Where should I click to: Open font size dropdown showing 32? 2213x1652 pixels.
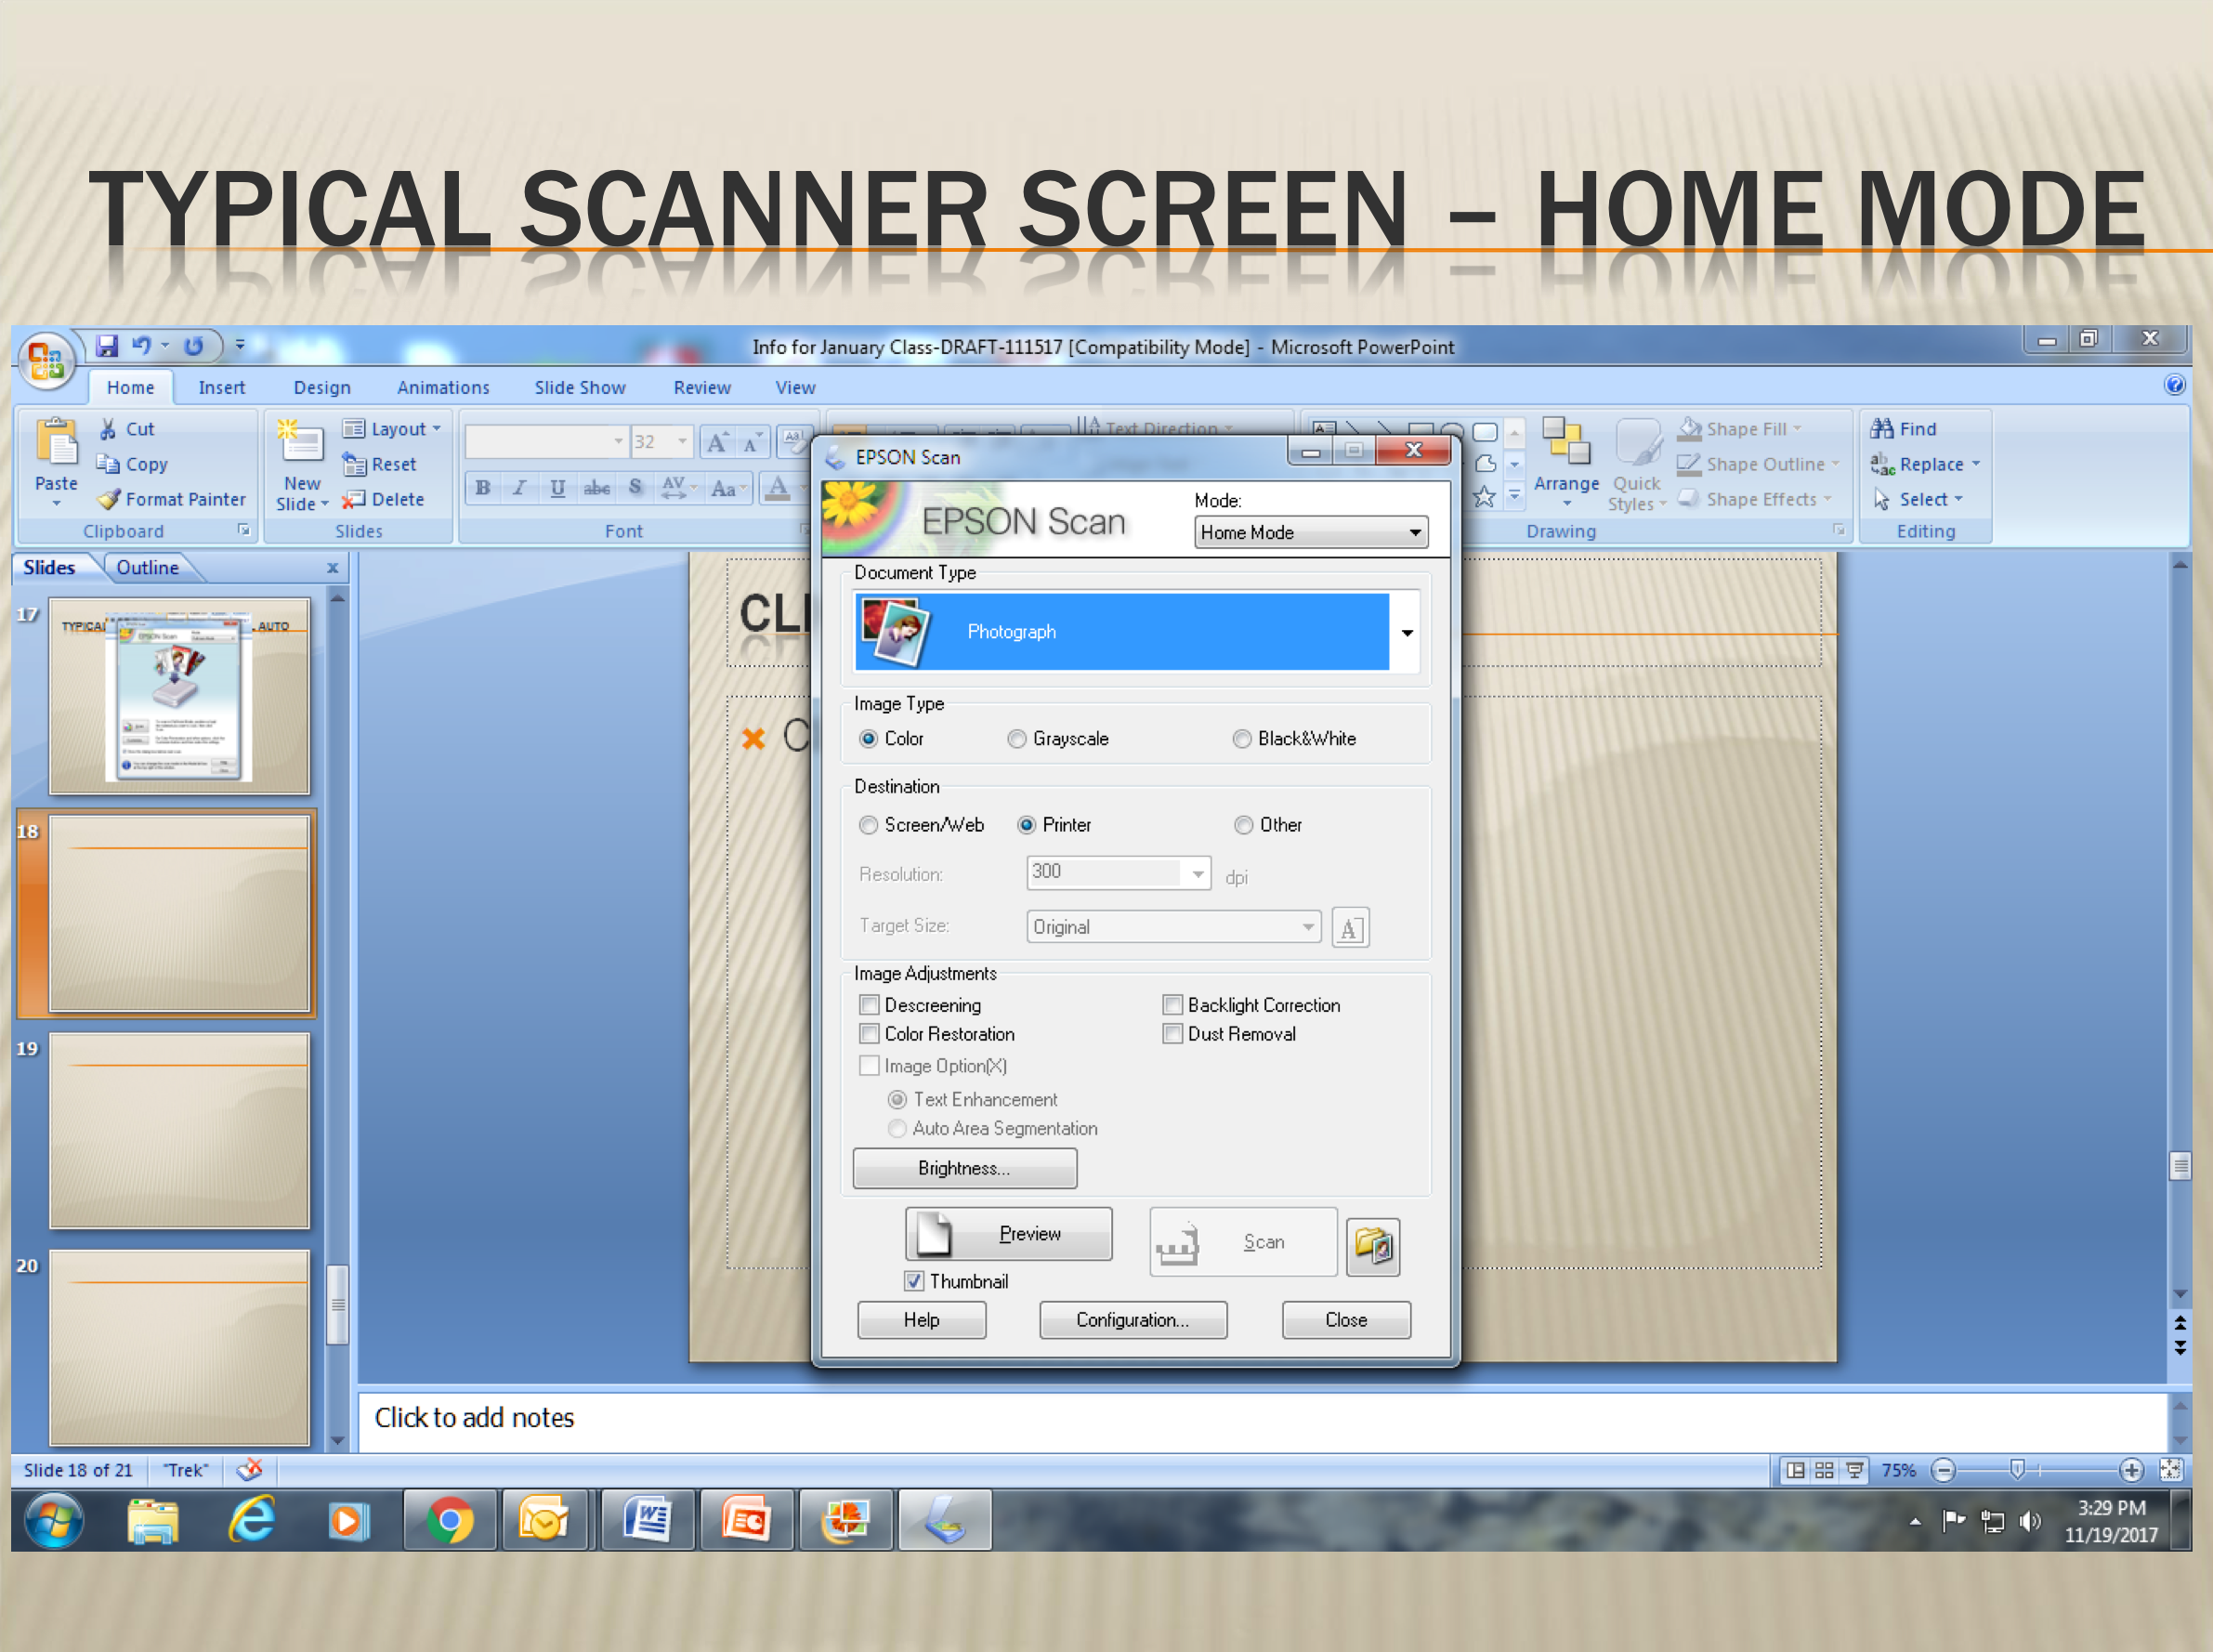tap(683, 441)
